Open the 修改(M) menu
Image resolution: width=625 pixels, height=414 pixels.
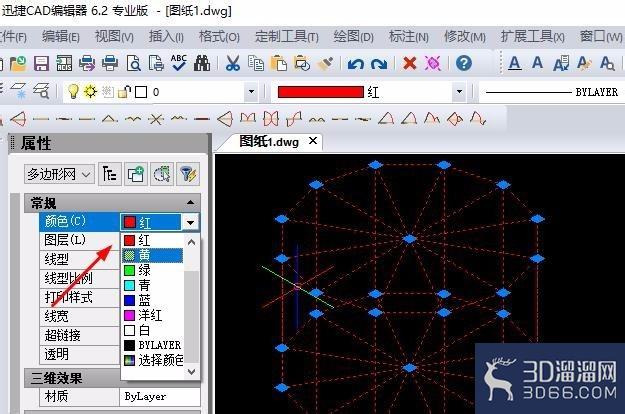point(465,37)
